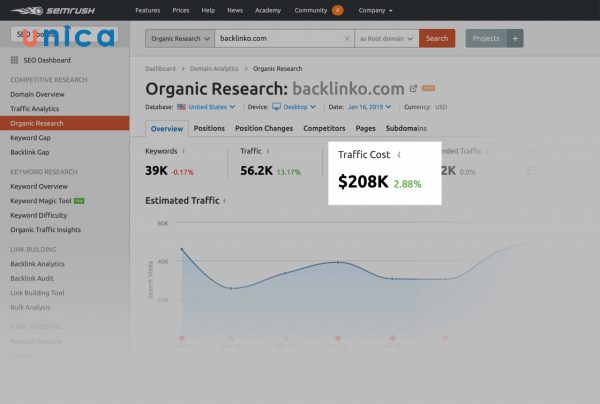Open Bulk Analysis in sidebar

[x=31, y=308]
